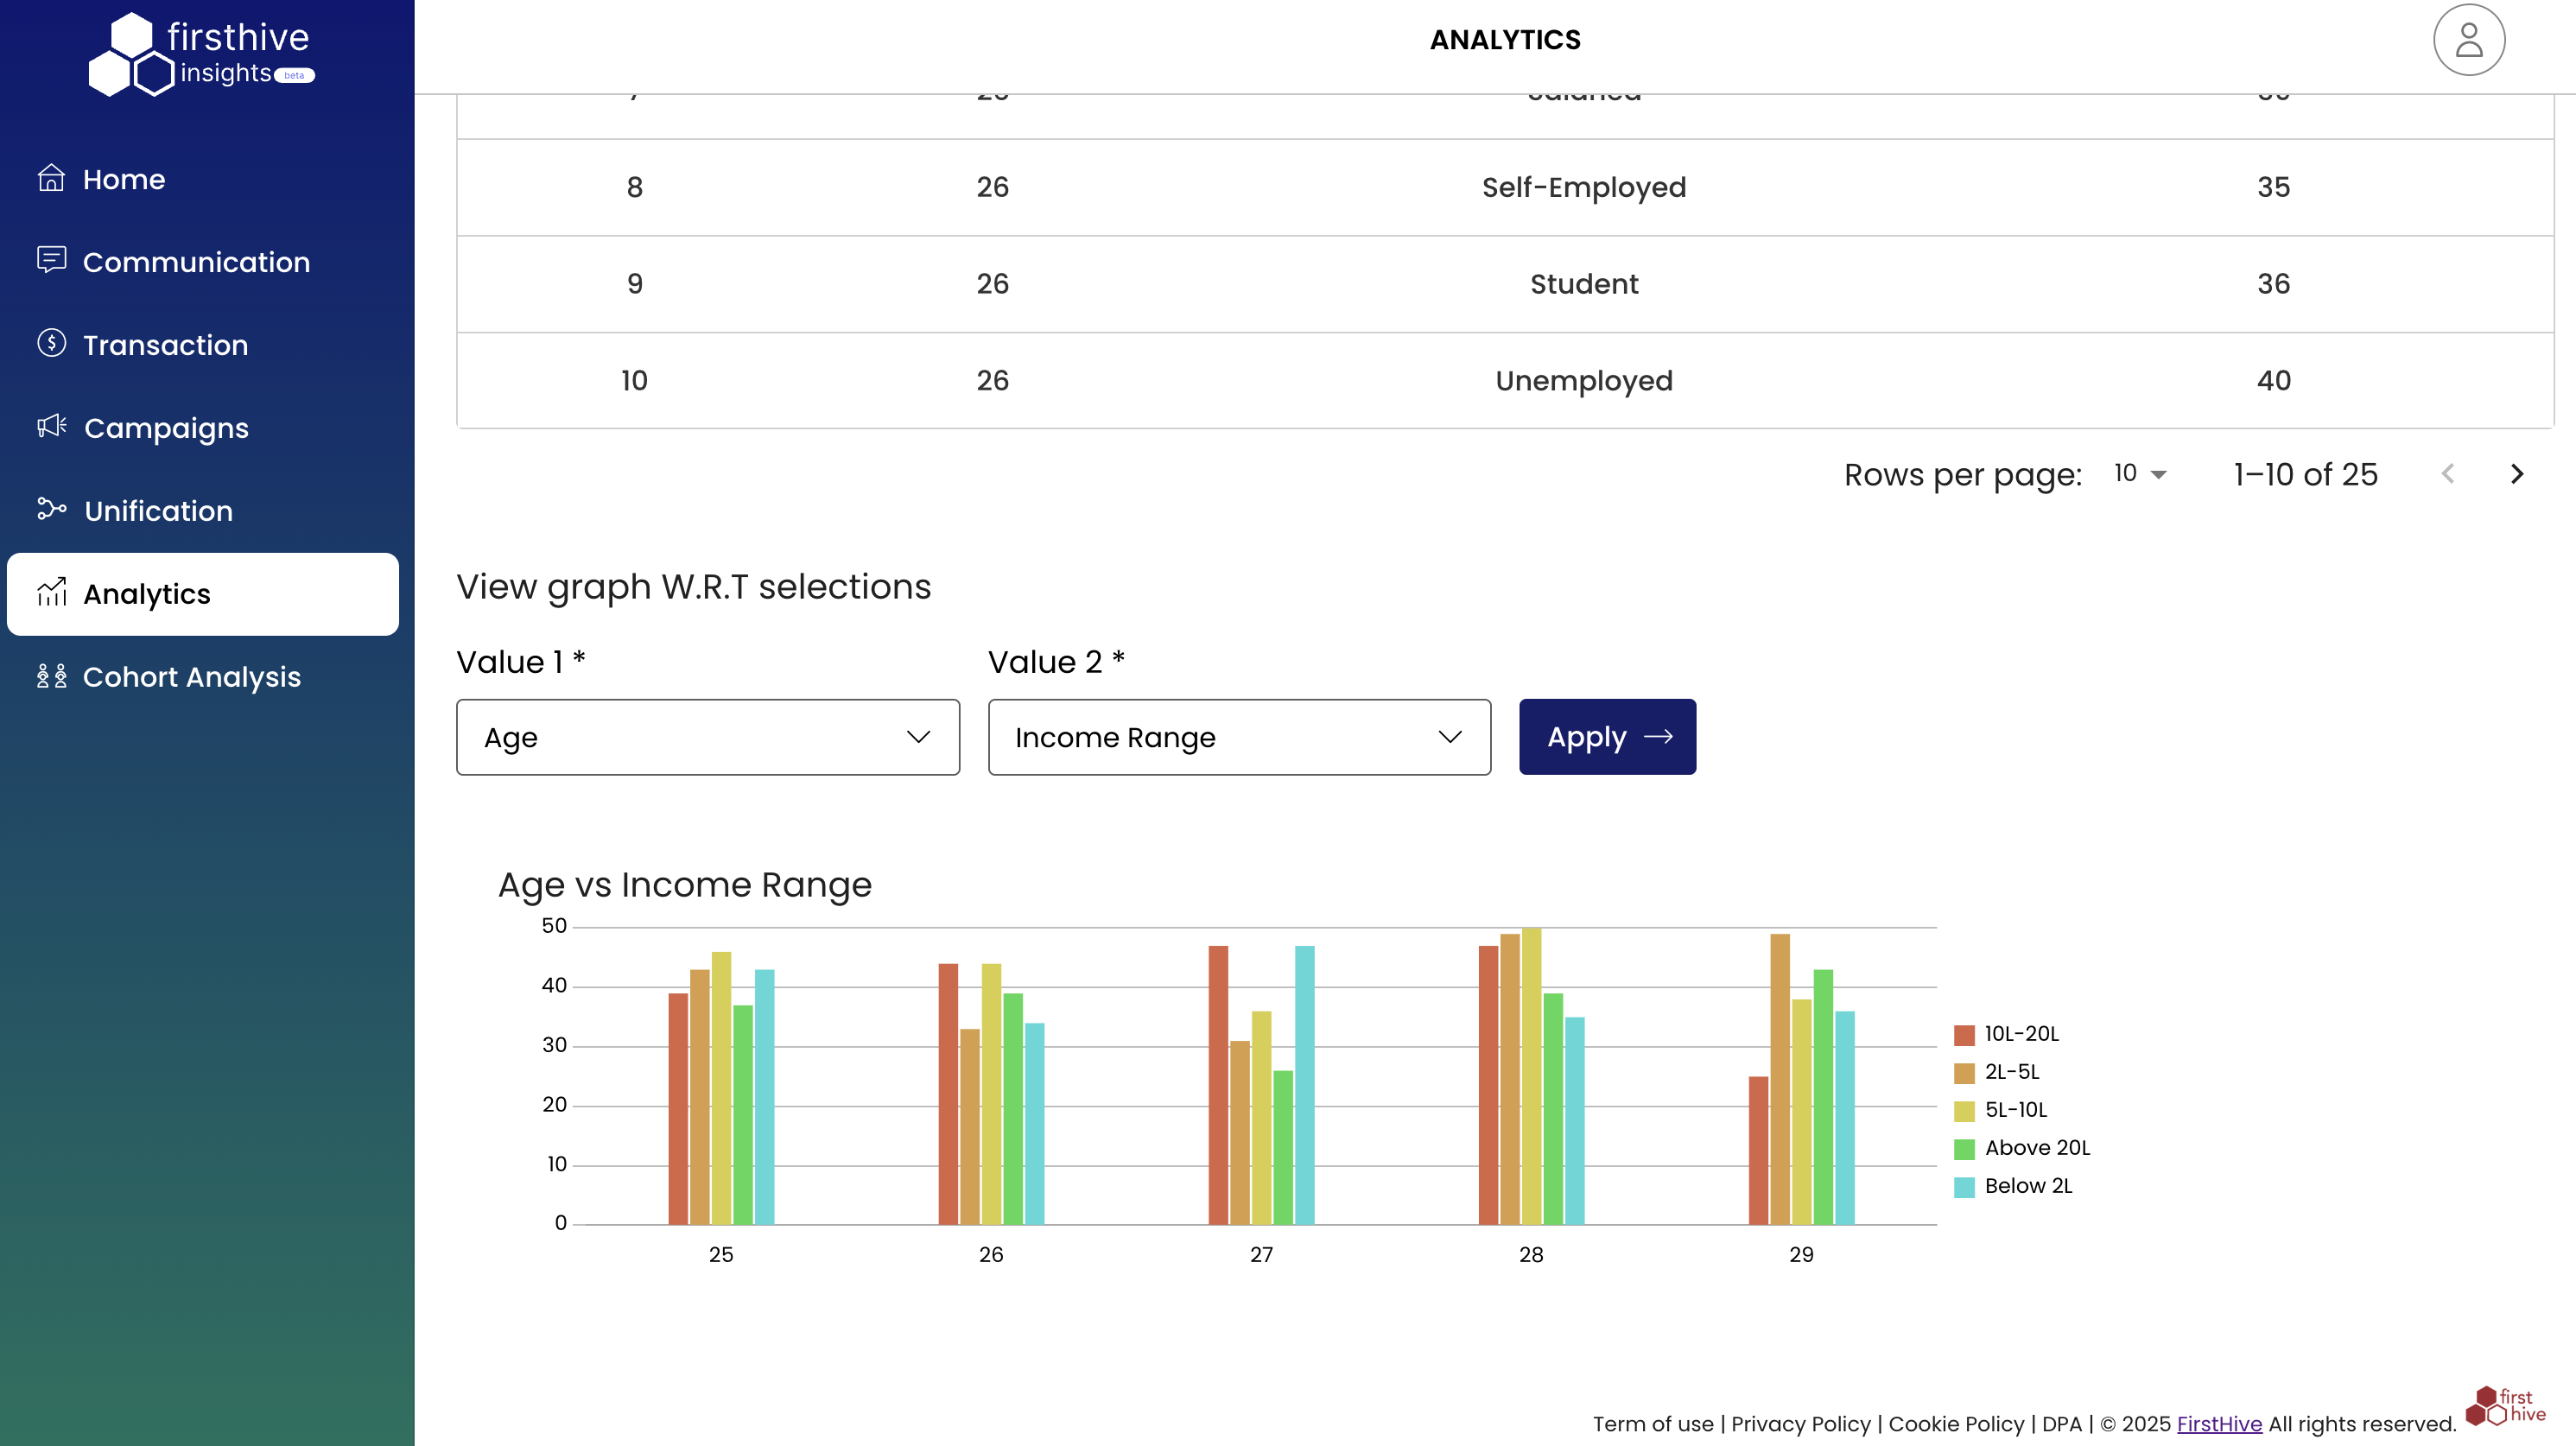Toggle the Above 20L legend series
The height and width of the screenshot is (1446, 2576).
tap(2036, 1148)
